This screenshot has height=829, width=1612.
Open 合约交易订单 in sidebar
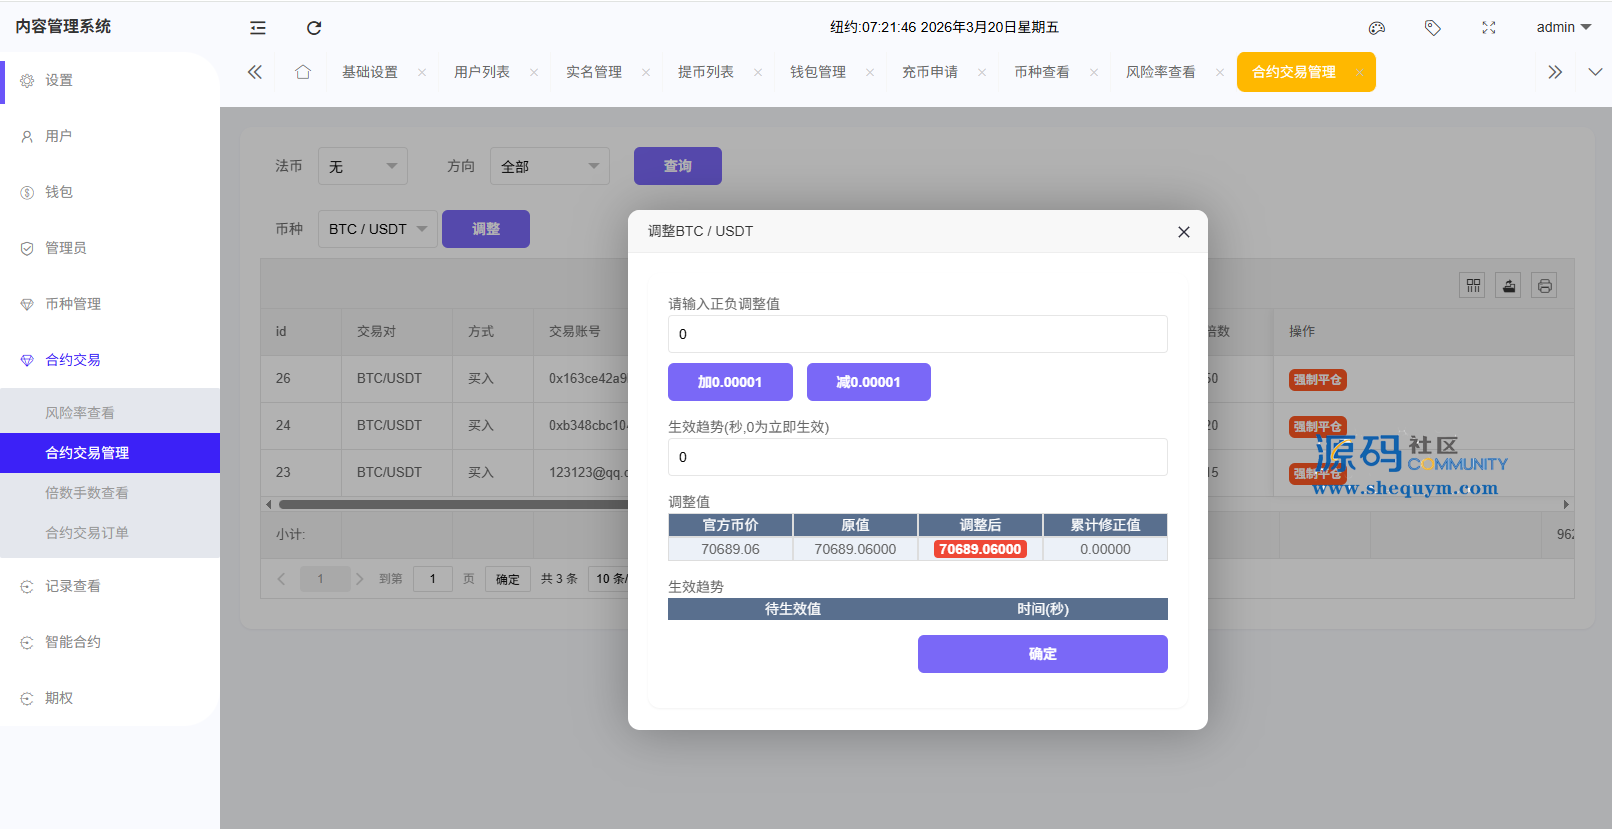[x=87, y=533]
